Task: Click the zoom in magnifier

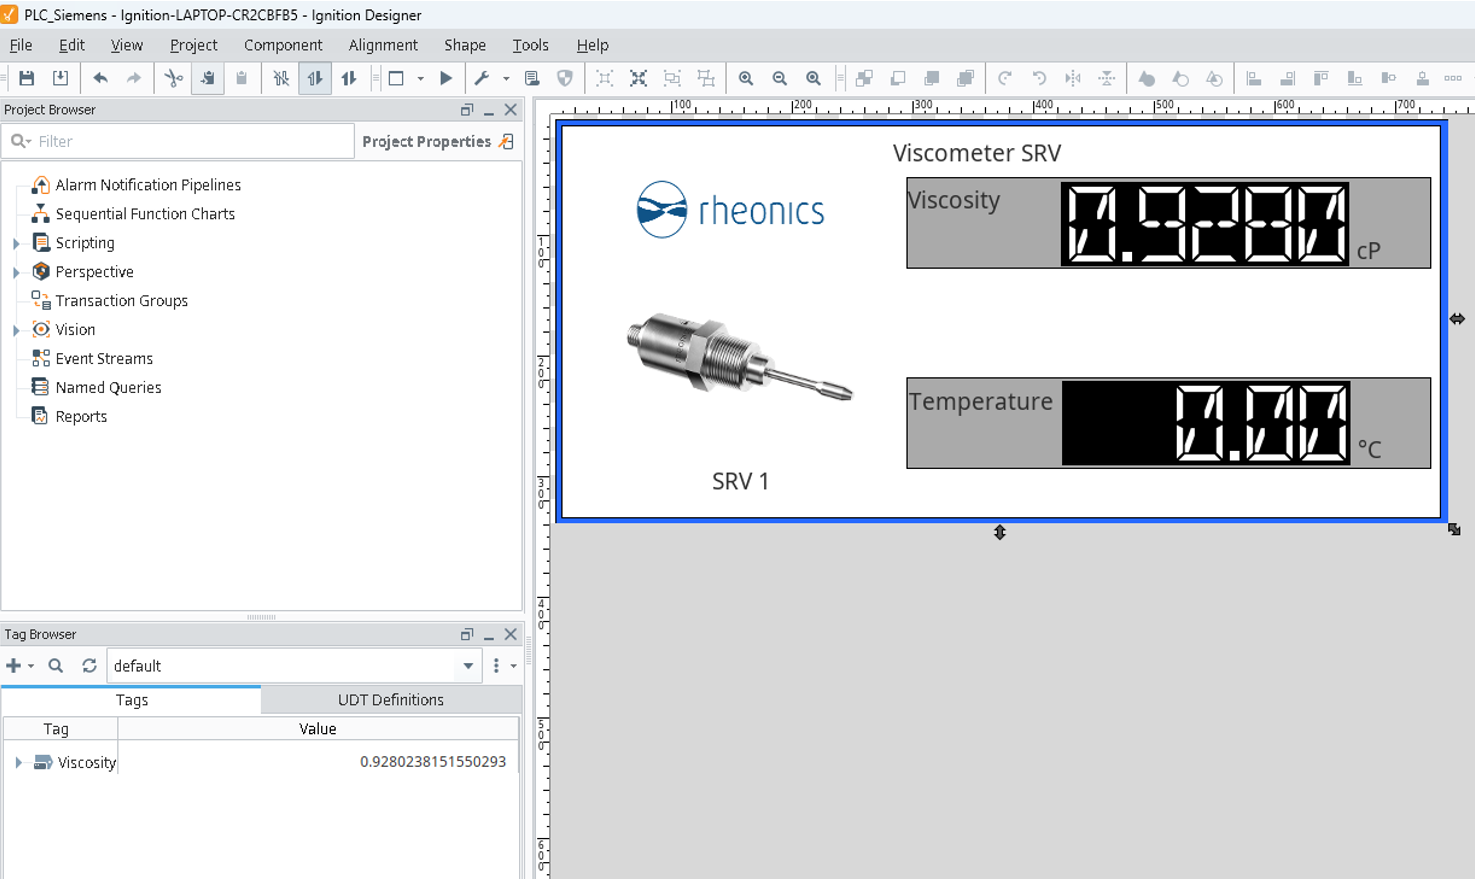Action: click(746, 78)
